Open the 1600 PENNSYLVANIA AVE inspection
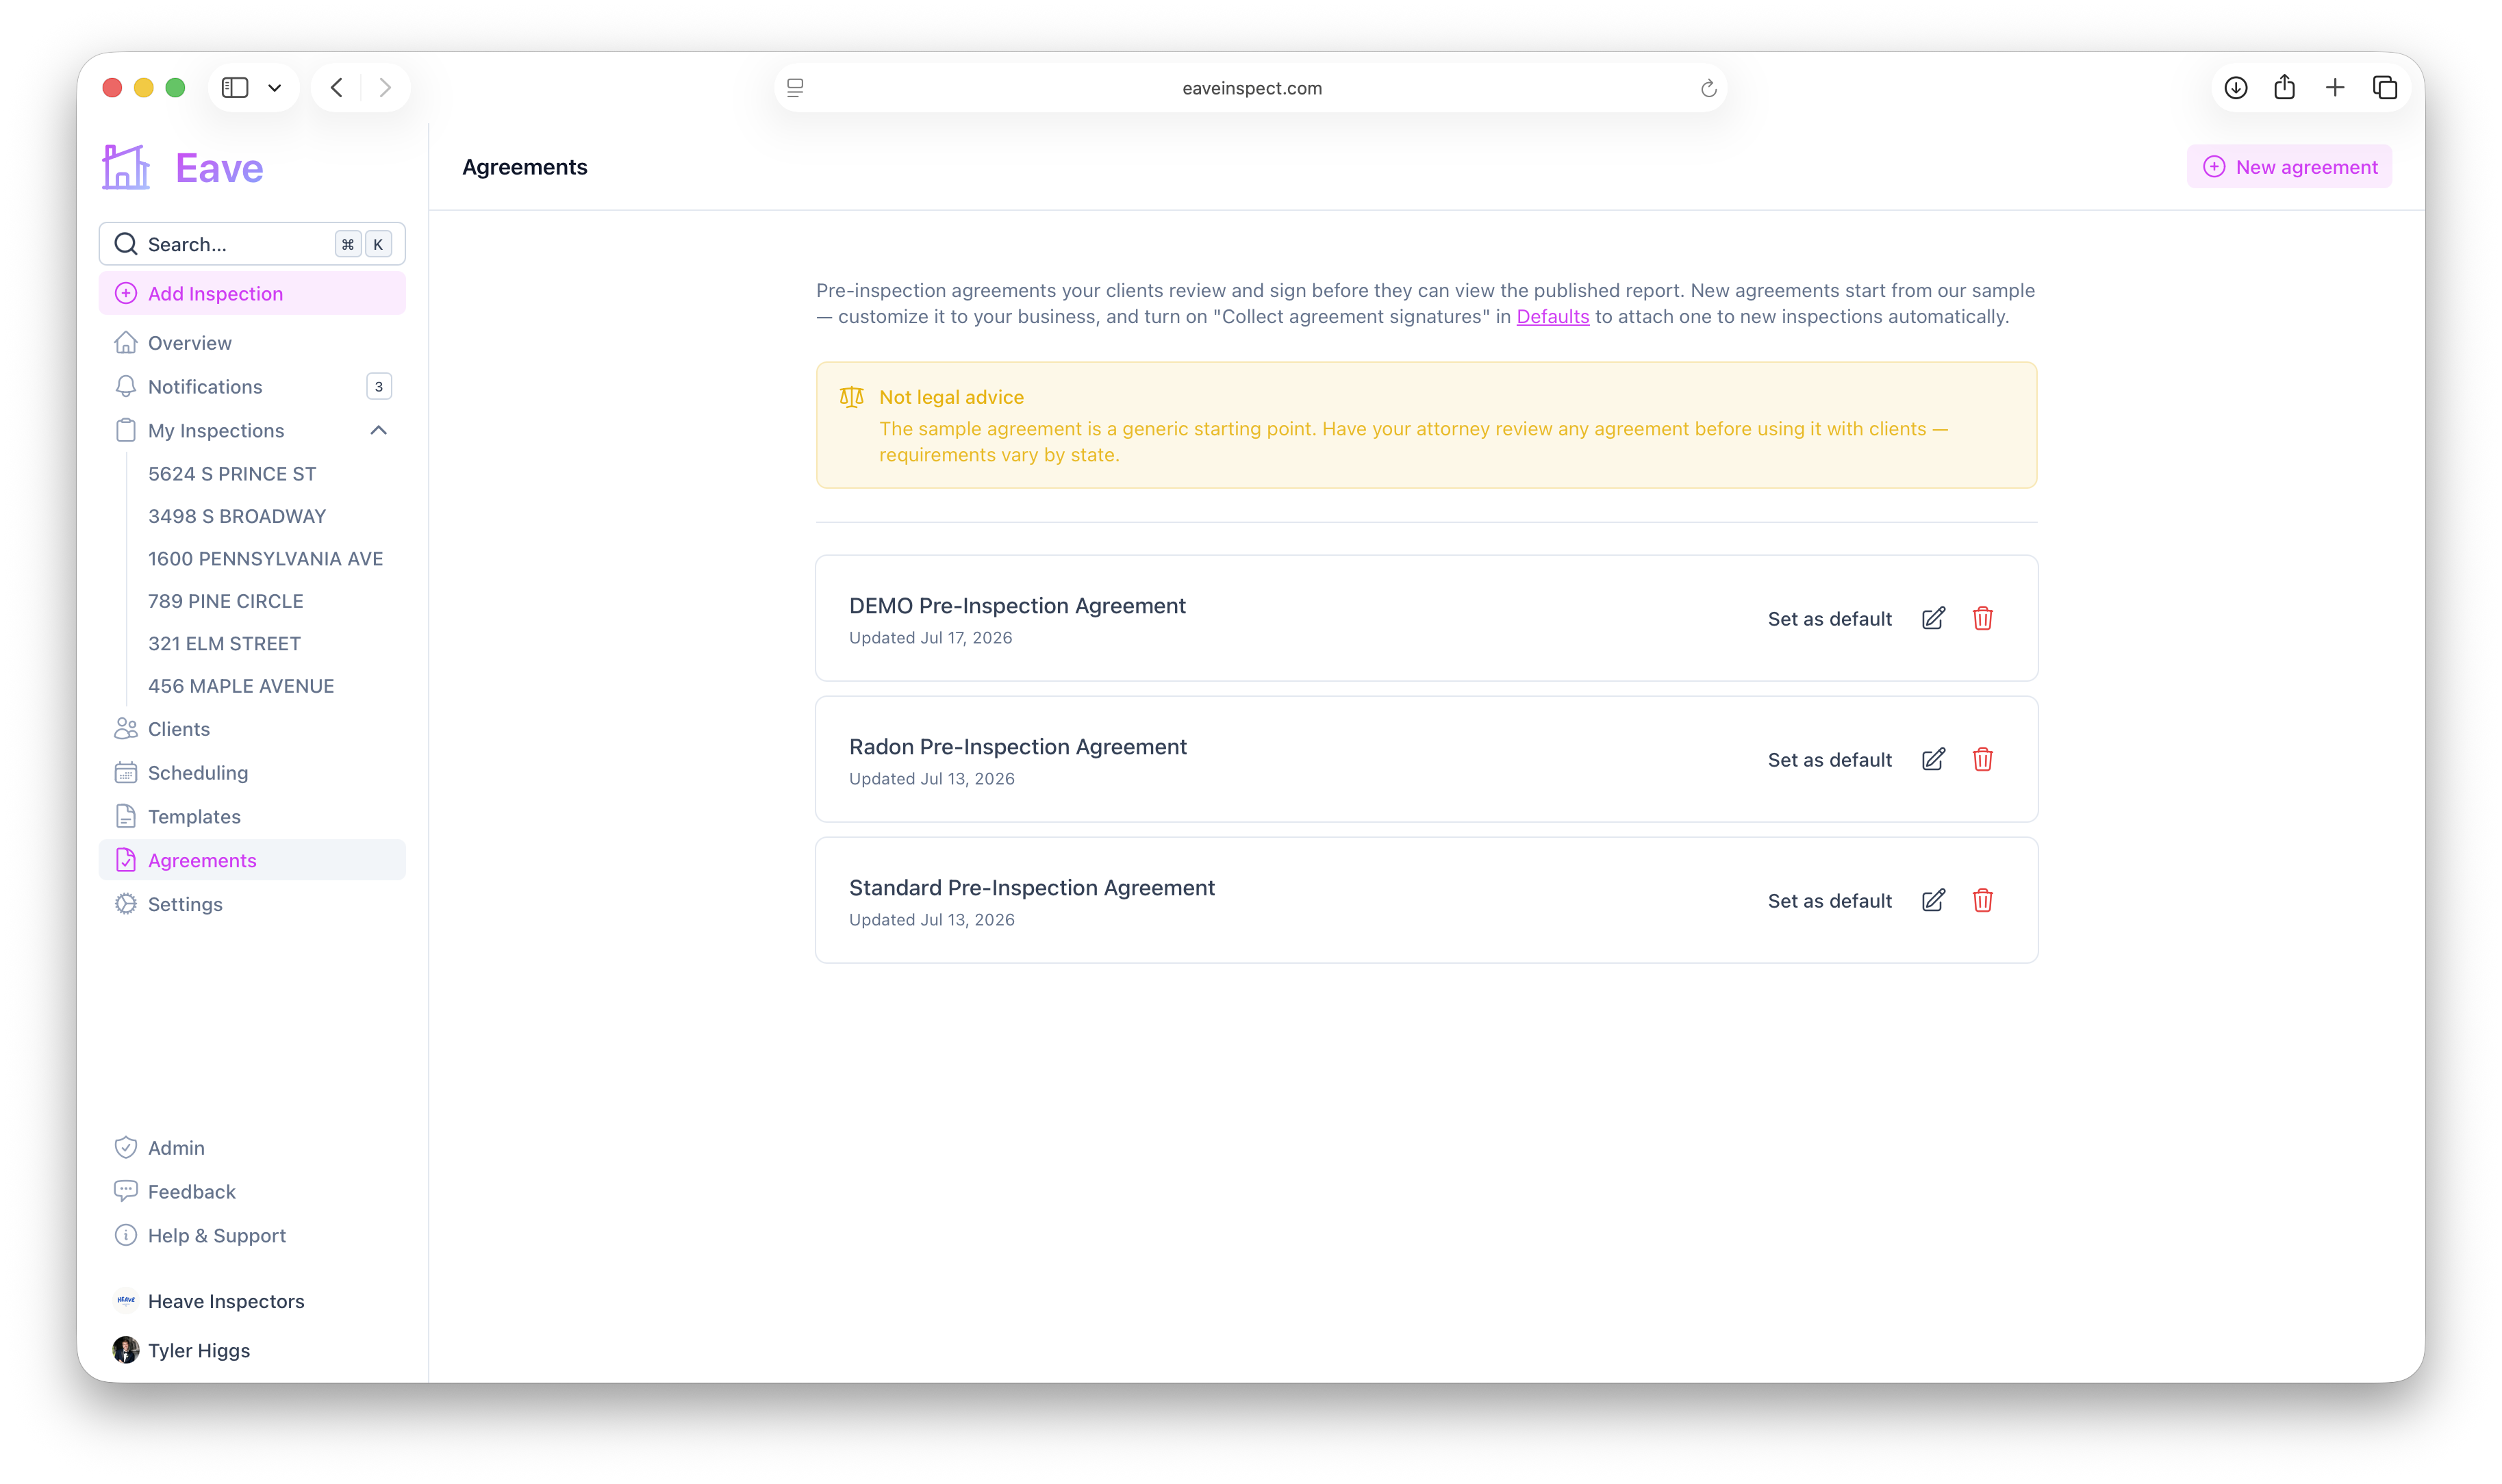This screenshot has width=2502, height=1484. (265, 559)
